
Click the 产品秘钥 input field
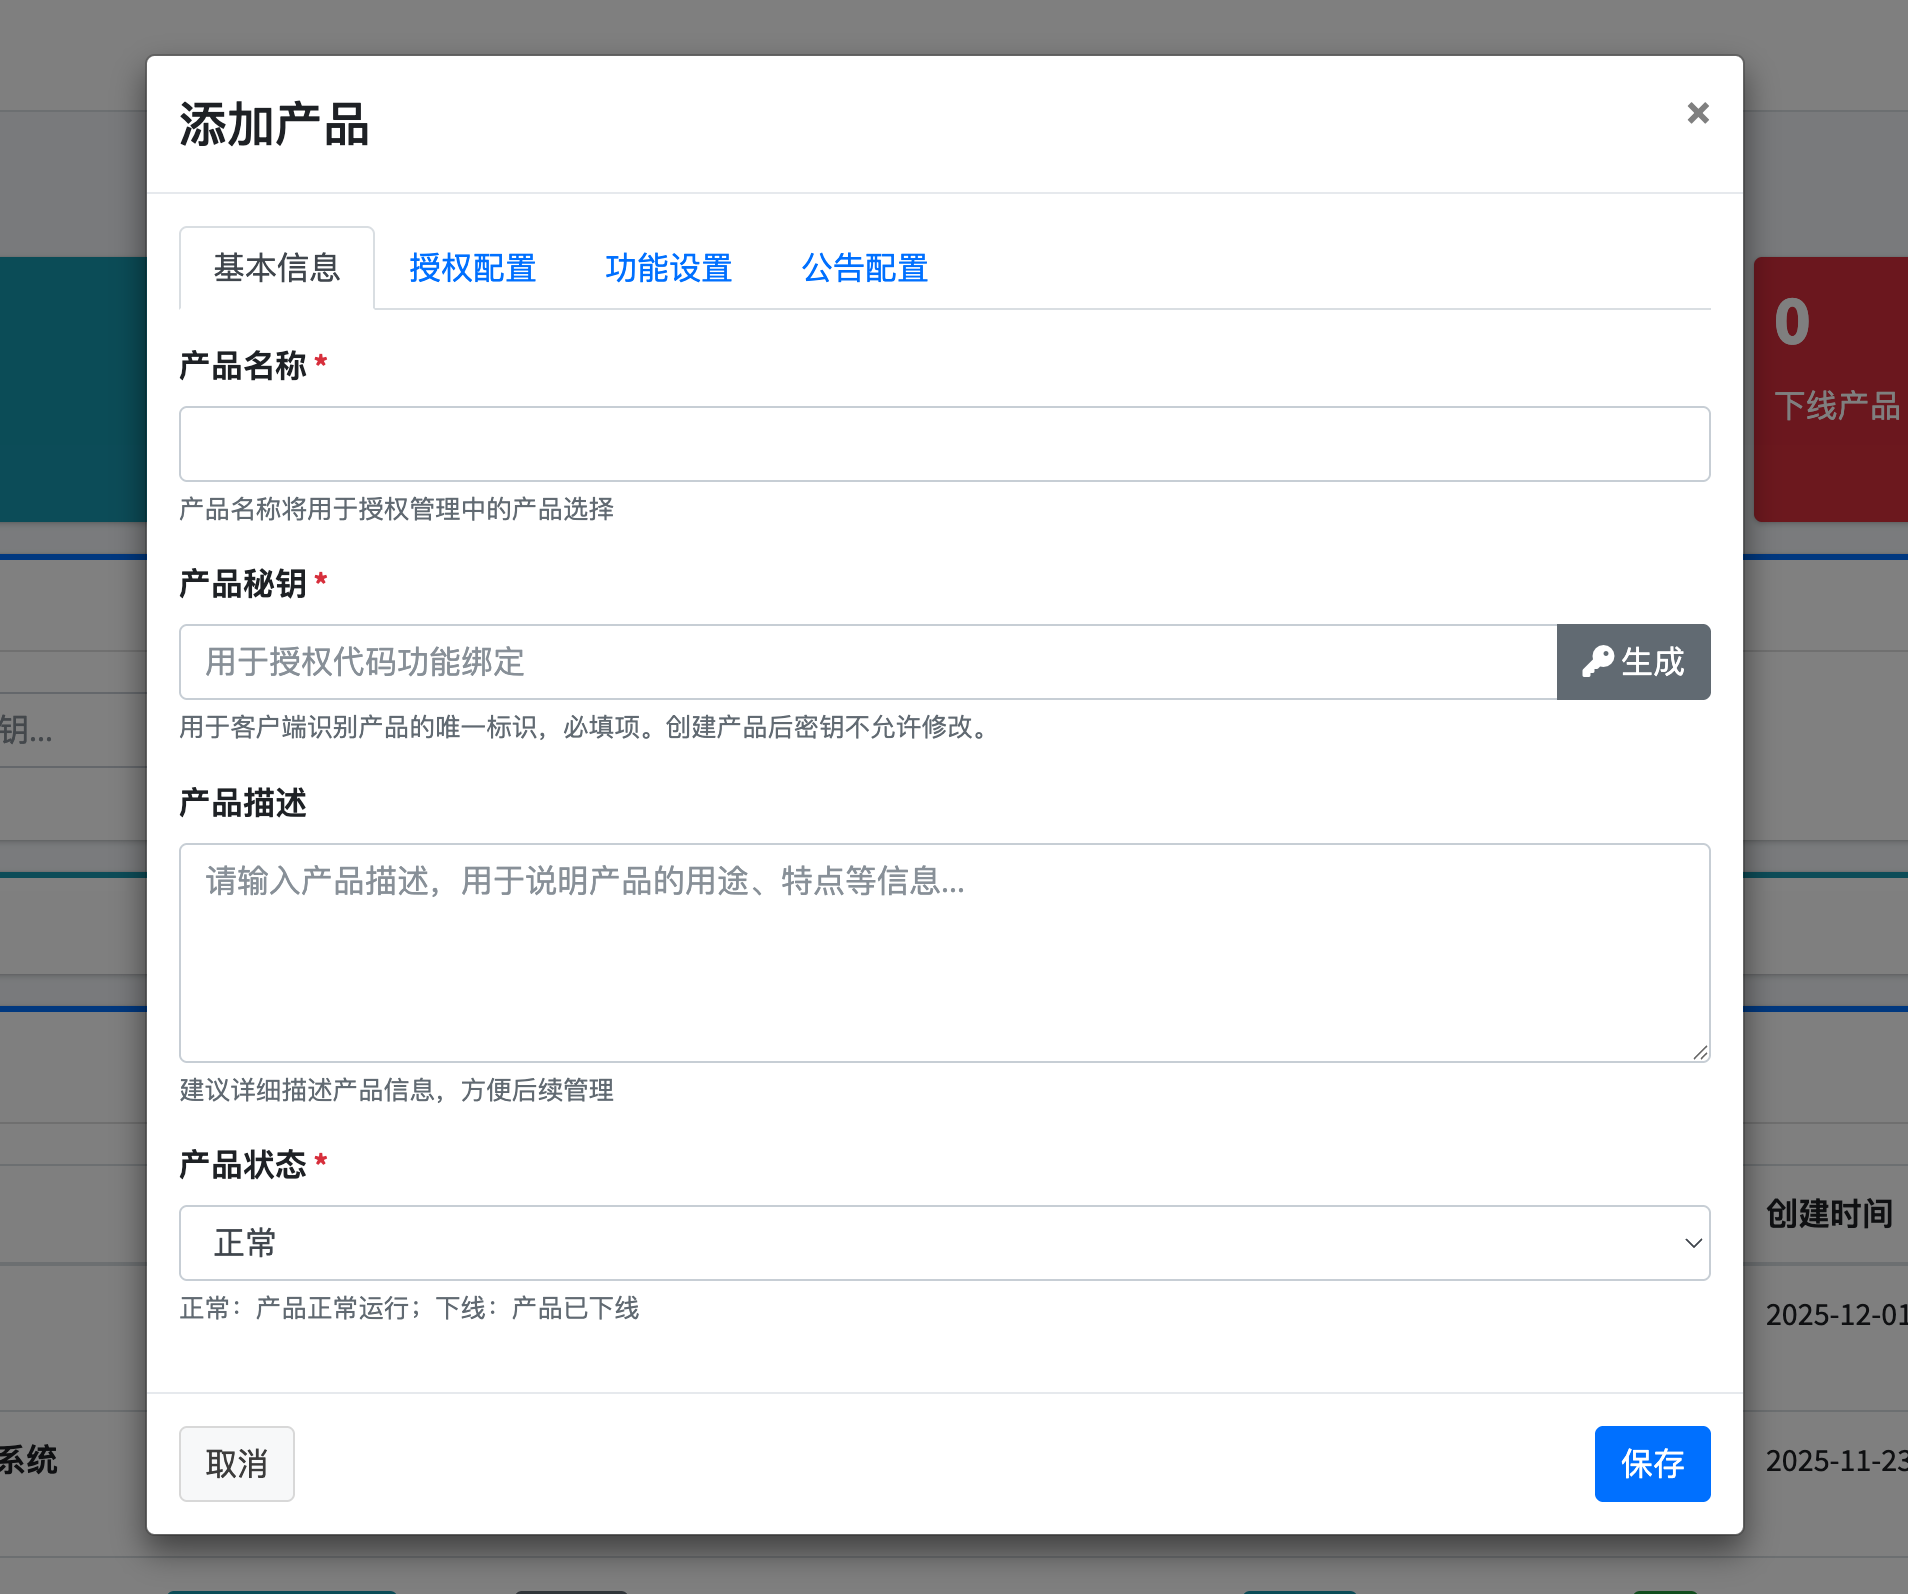pyautogui.click(x=866, y=661)
